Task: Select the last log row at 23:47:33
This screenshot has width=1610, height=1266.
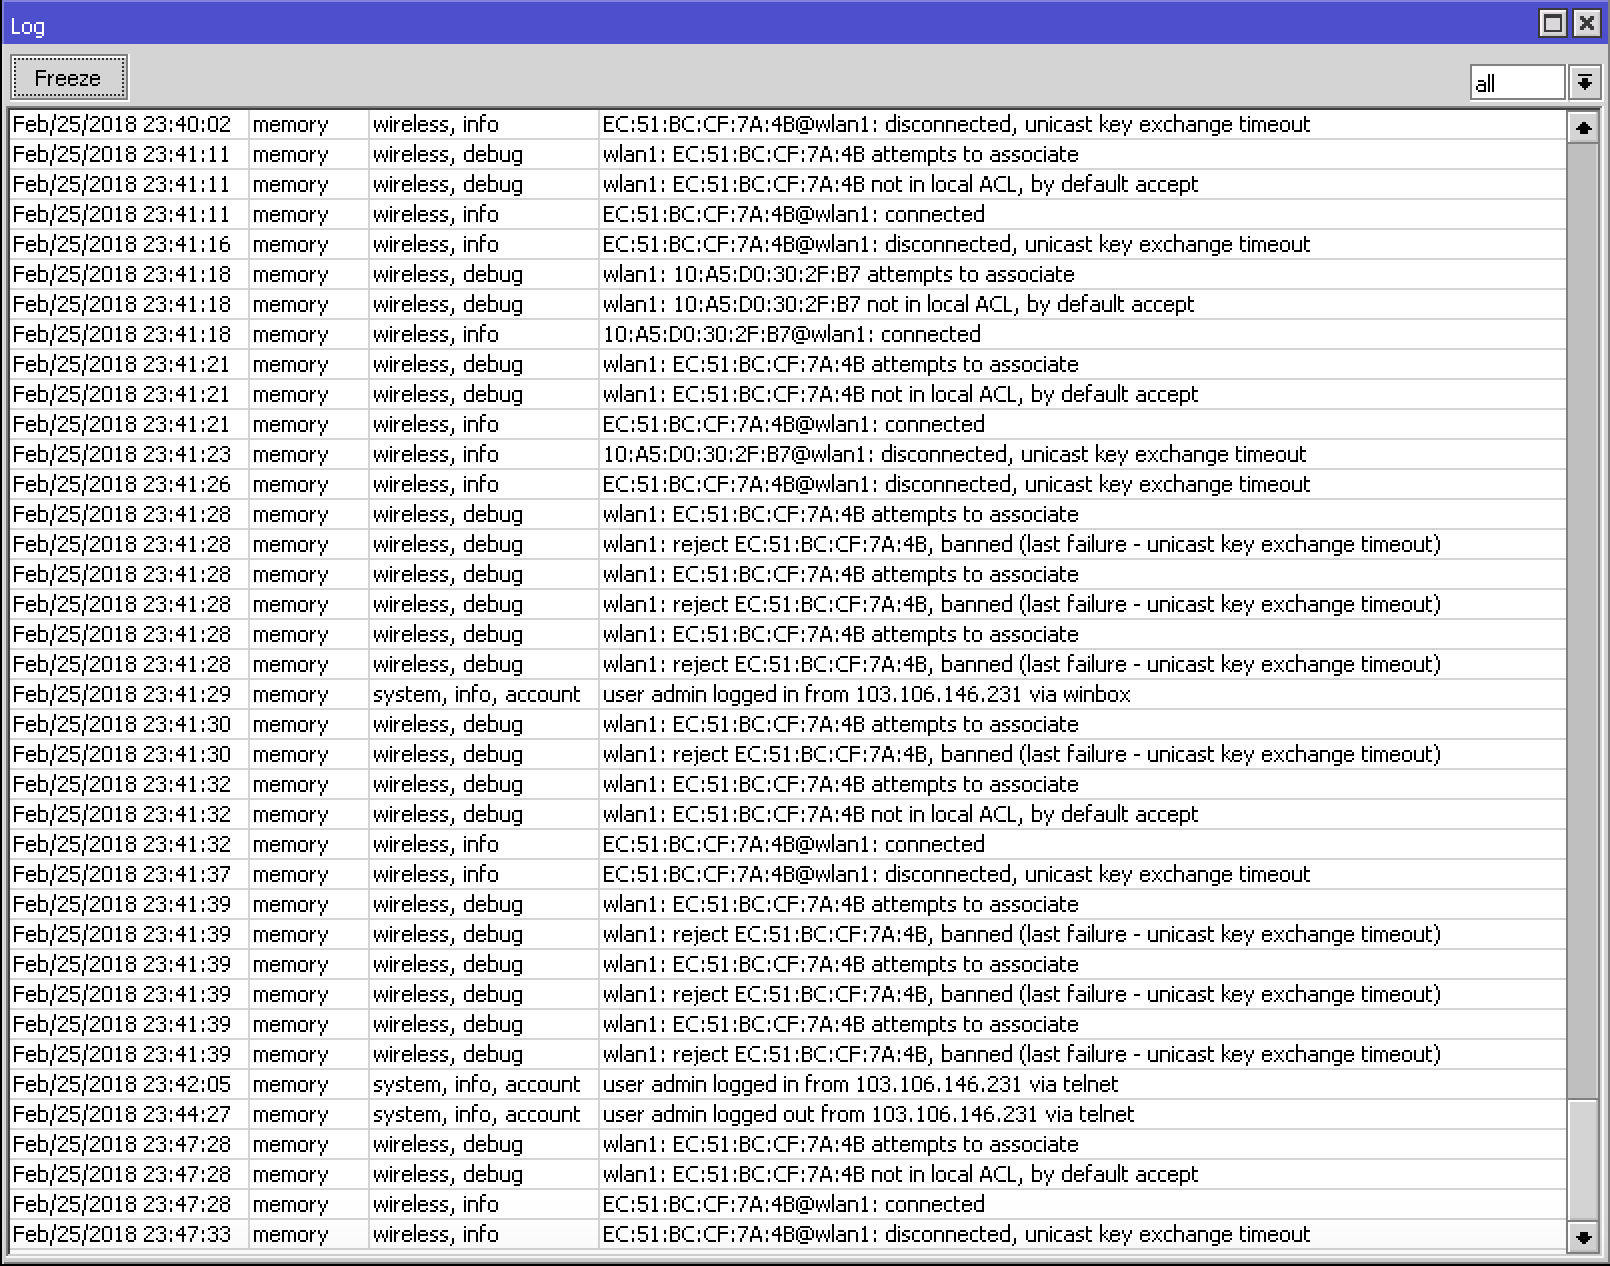Action: (x=956, y=1234)
